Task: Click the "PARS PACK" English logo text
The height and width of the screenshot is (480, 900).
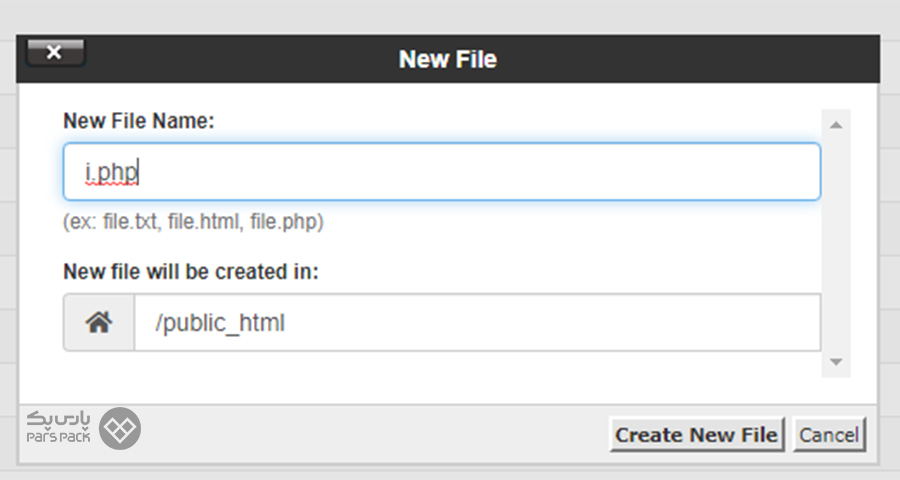Action: tap(59, 438)
